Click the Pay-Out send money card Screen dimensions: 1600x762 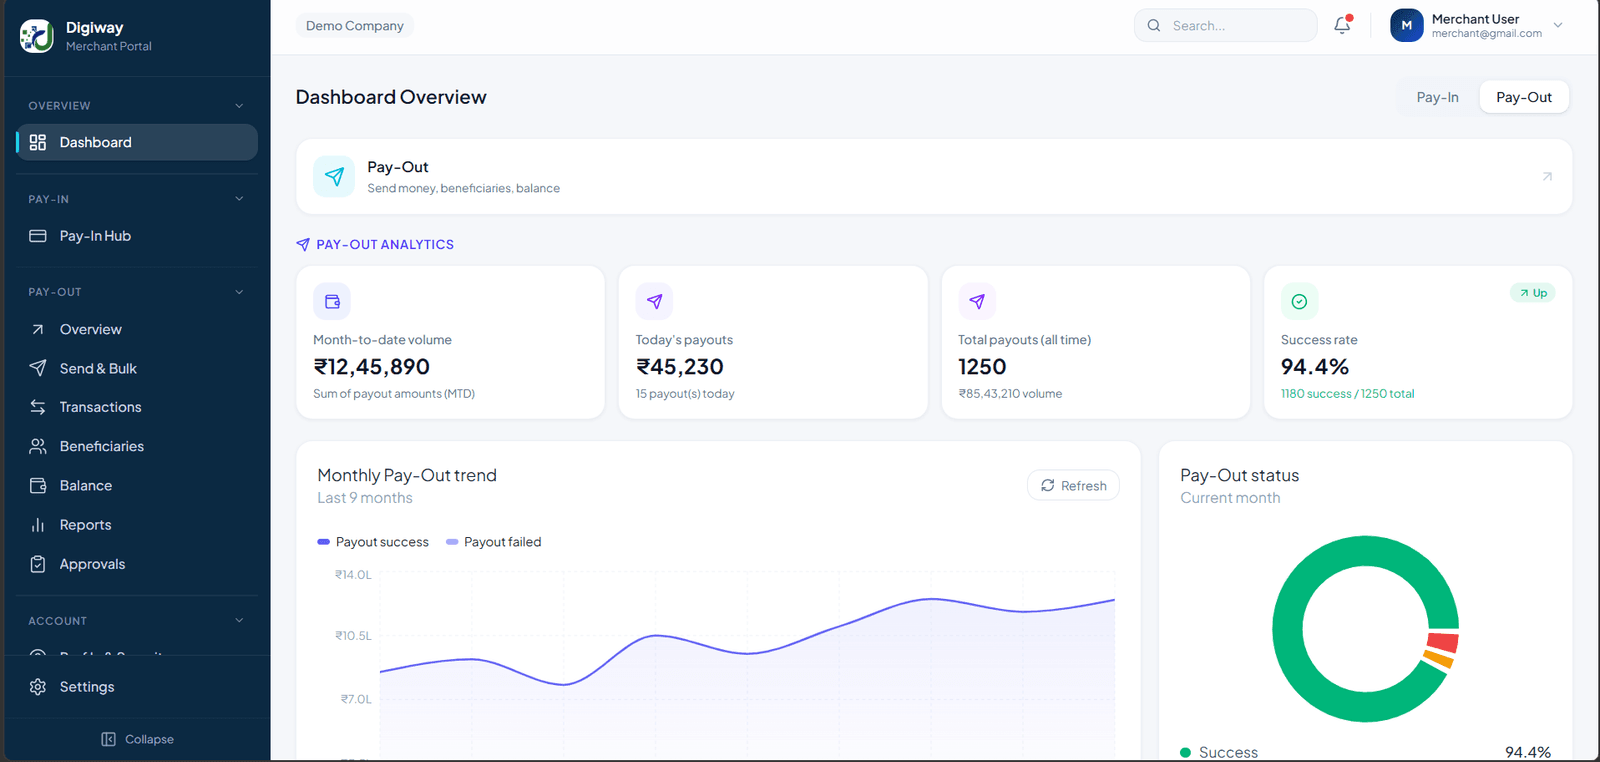tap(934, 176)
